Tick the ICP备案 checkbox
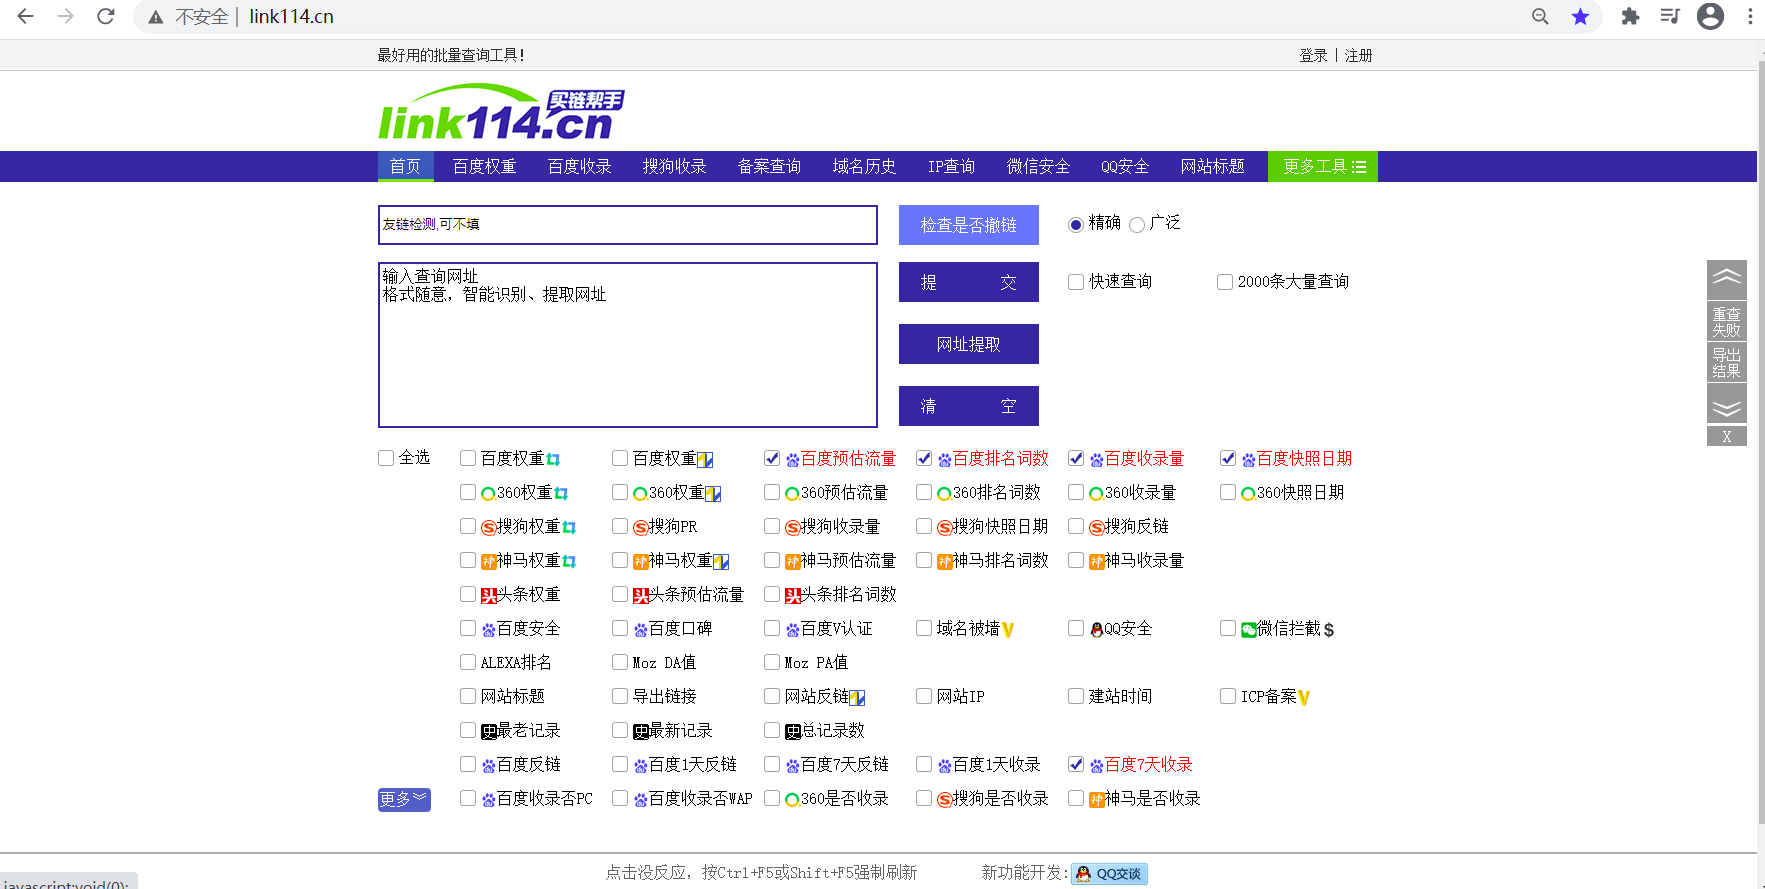The image size is (1765, 889). click(x=1228, y=696)
